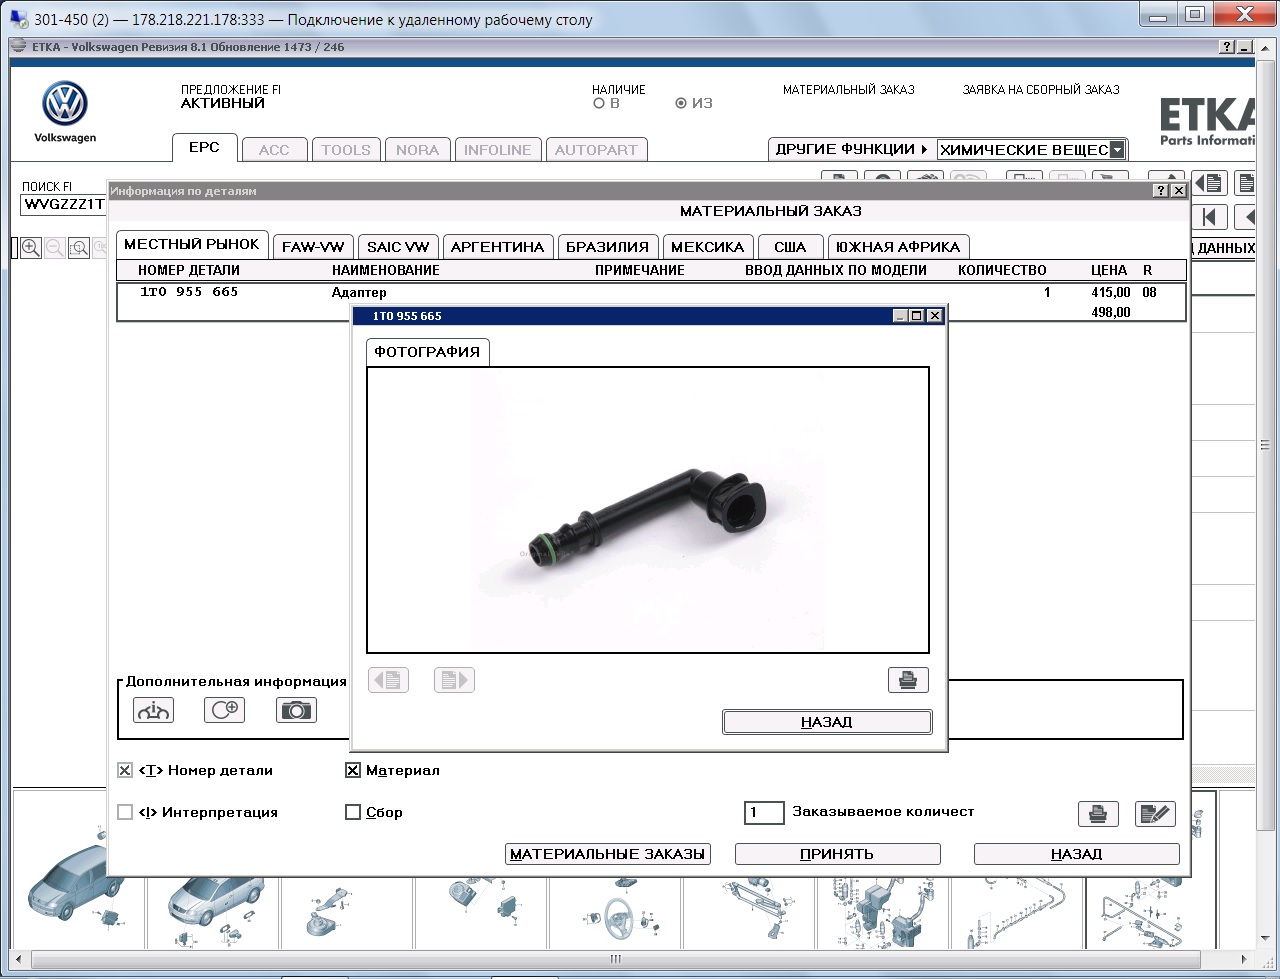The image size is (1280, 979).
Task: Click the Адаптер part name cell
Action: pos(359,293)
